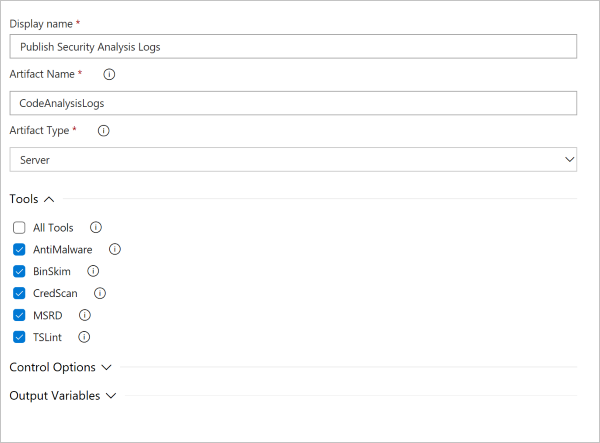The height and width of the screenshot is (443, 600).
Task: Click the info icon next to MSRD
Action: [84, 315]
